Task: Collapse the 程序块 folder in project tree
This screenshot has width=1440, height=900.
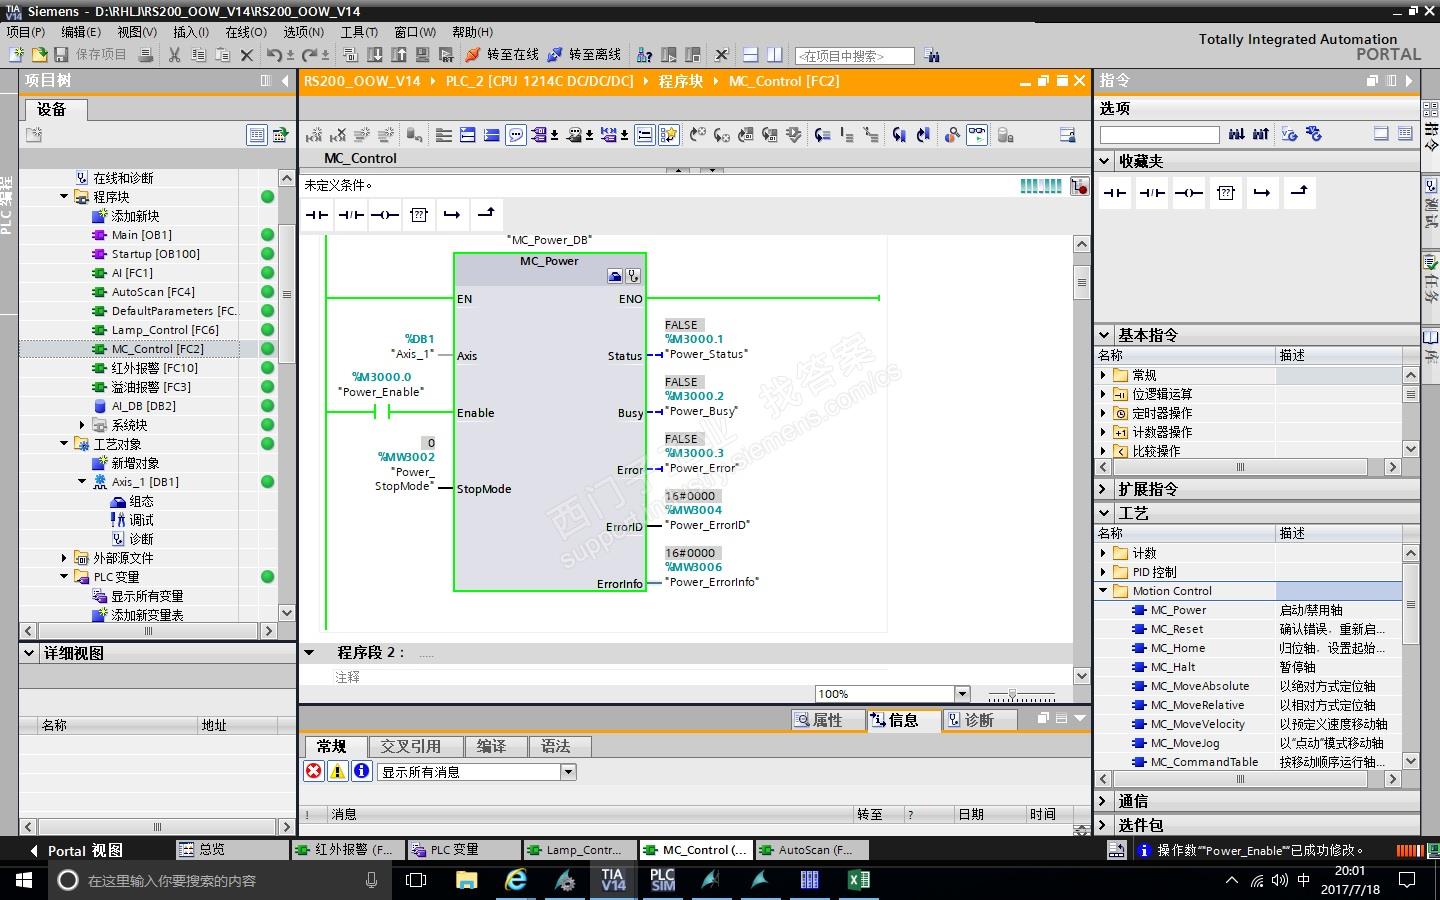Action: coord(65,197)
